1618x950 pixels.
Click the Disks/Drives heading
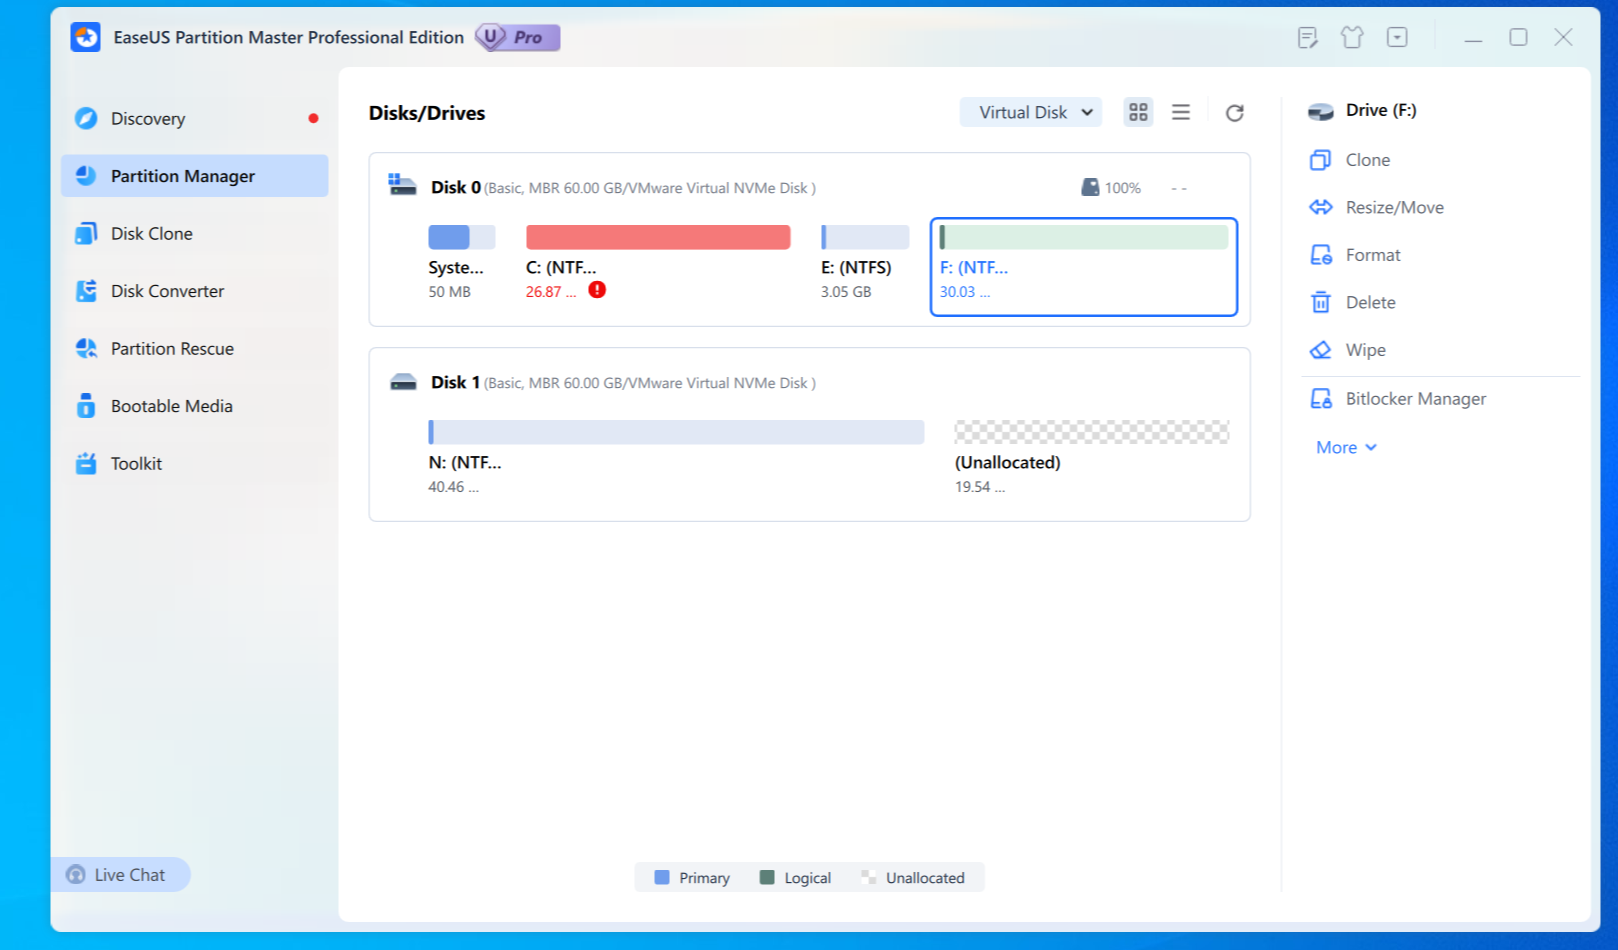point(427,113)
